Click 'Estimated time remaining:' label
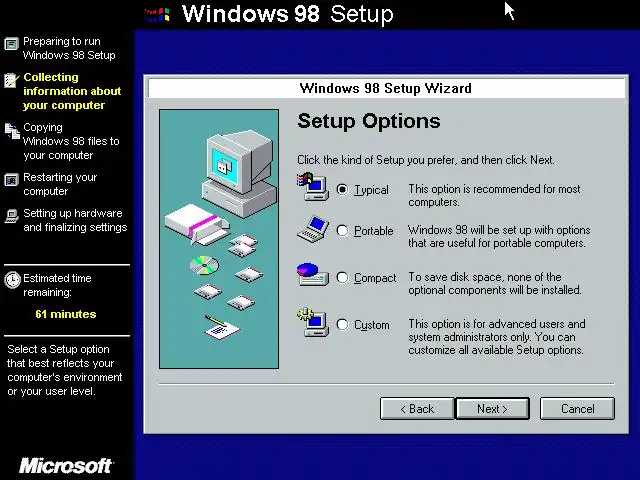This screenshot has height=480, width=640. coord(57,285)
